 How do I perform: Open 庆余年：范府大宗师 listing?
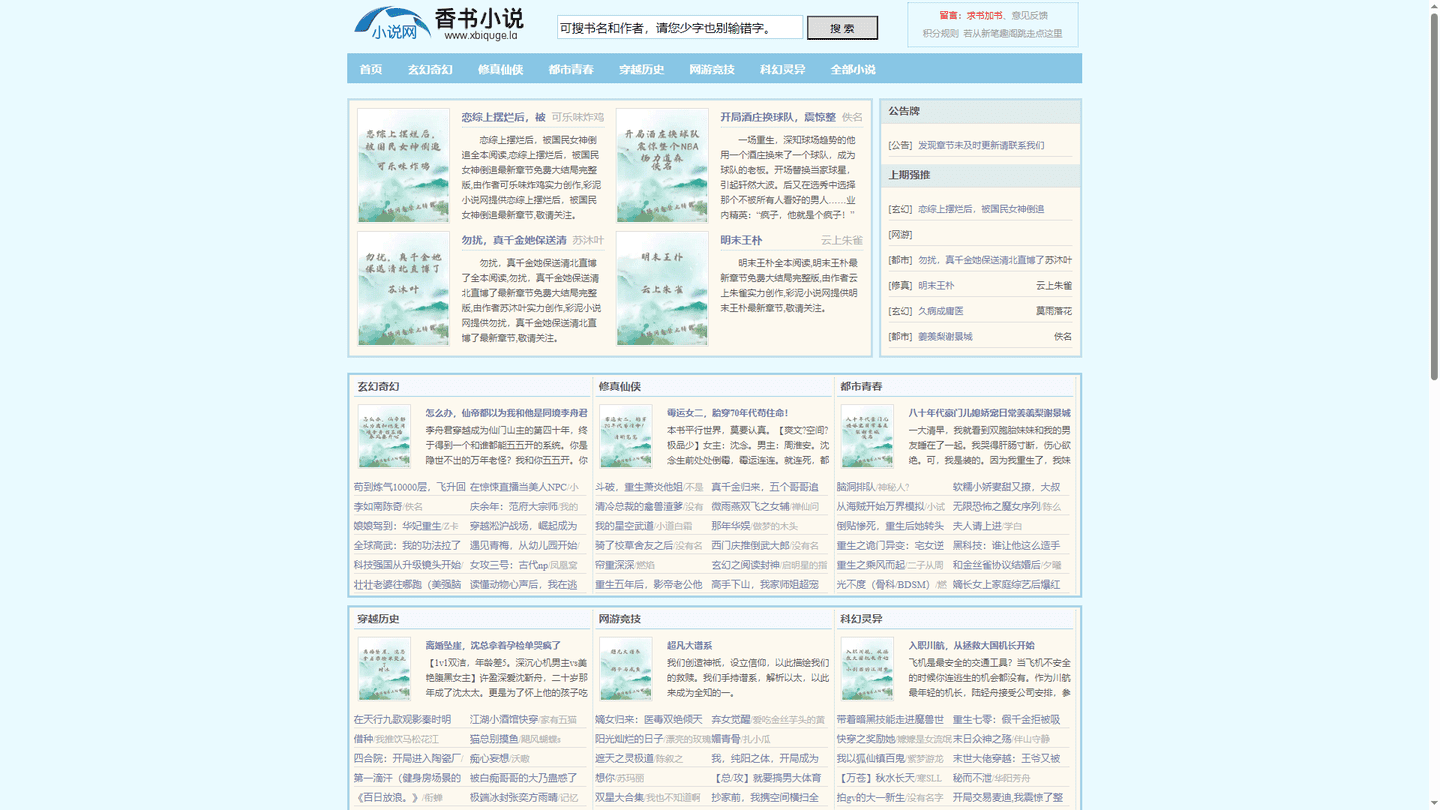(x=513, y=507)
